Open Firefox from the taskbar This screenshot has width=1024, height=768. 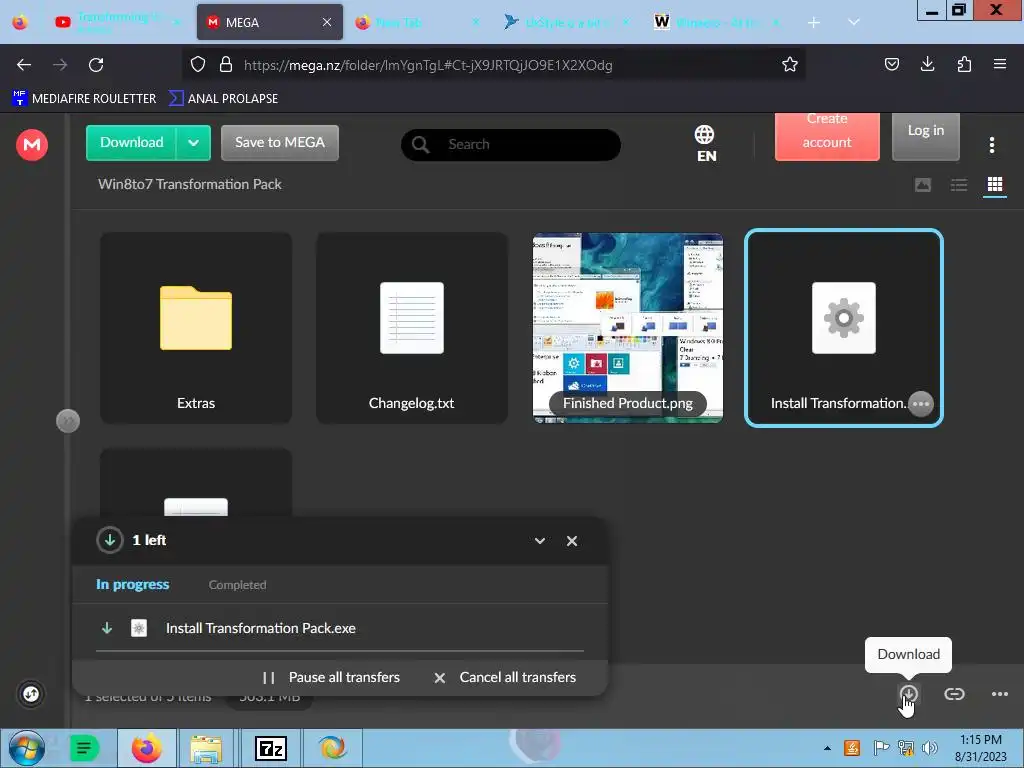tap(146, 748)
